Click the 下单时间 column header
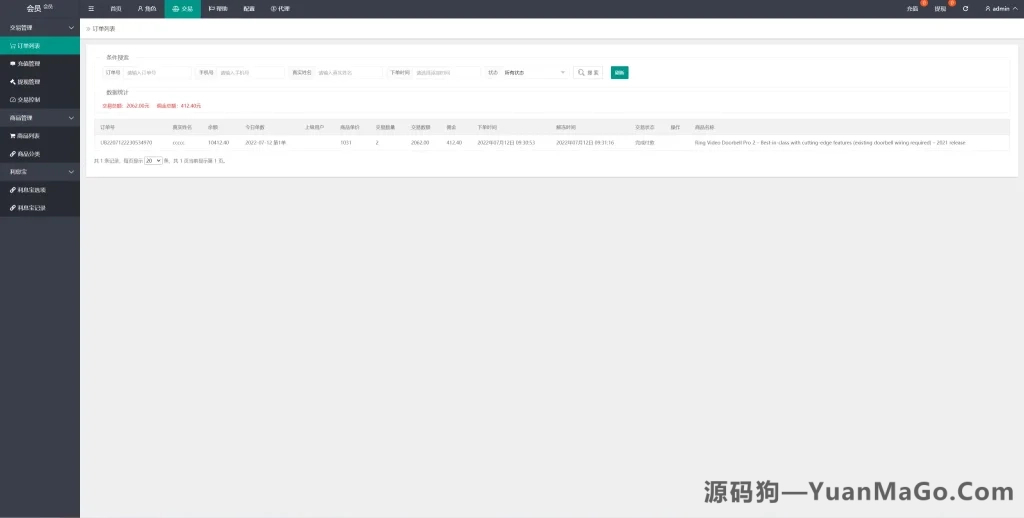The image size is (1024, 518). 487,127
